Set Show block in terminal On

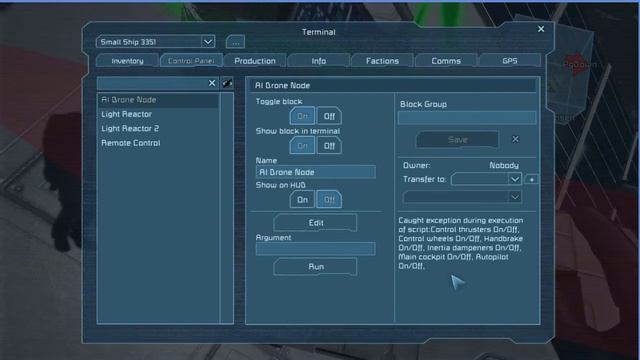[302, 146]
